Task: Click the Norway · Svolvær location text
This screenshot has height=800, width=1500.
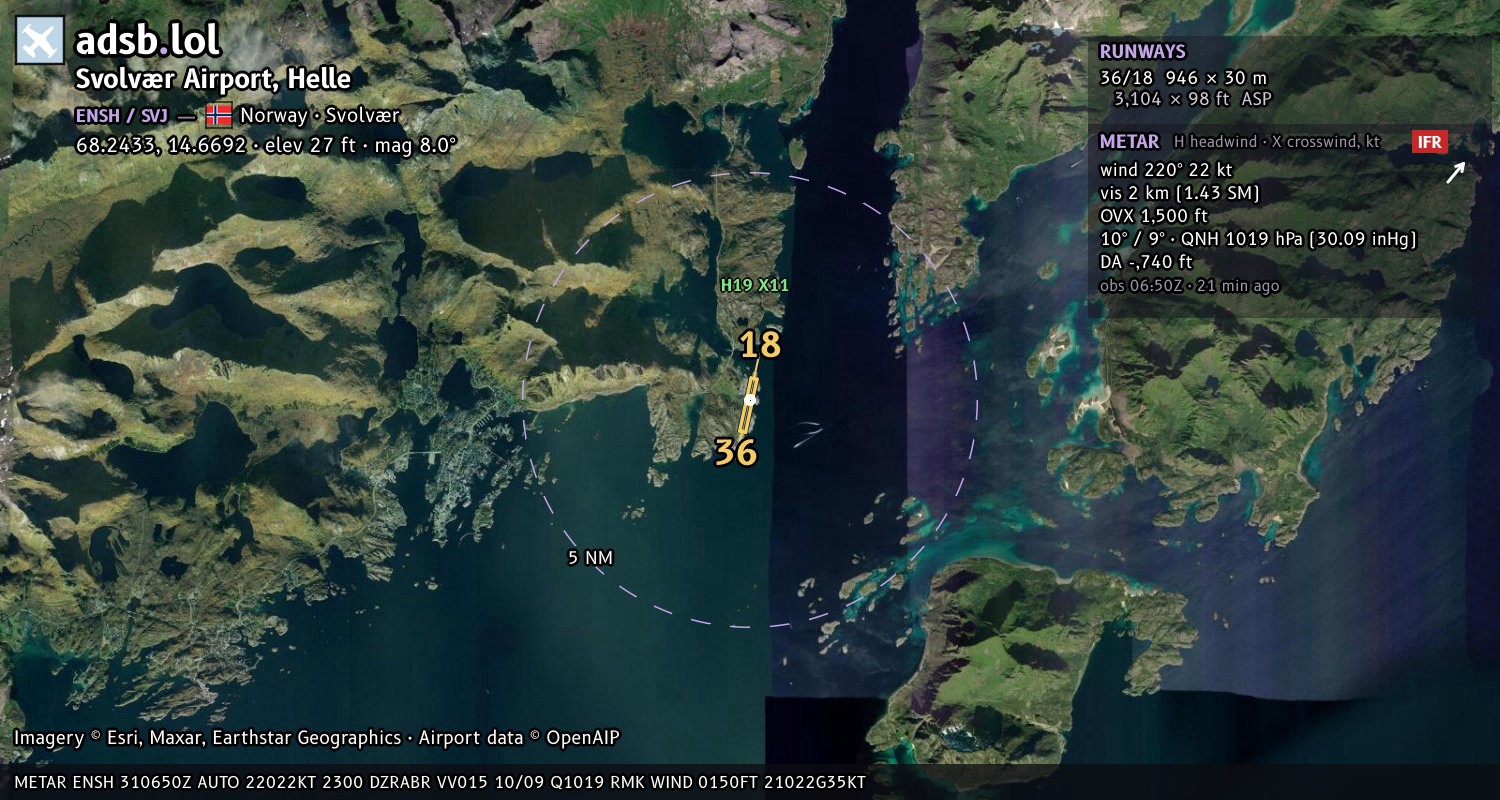Action: [x=320, y=115]
